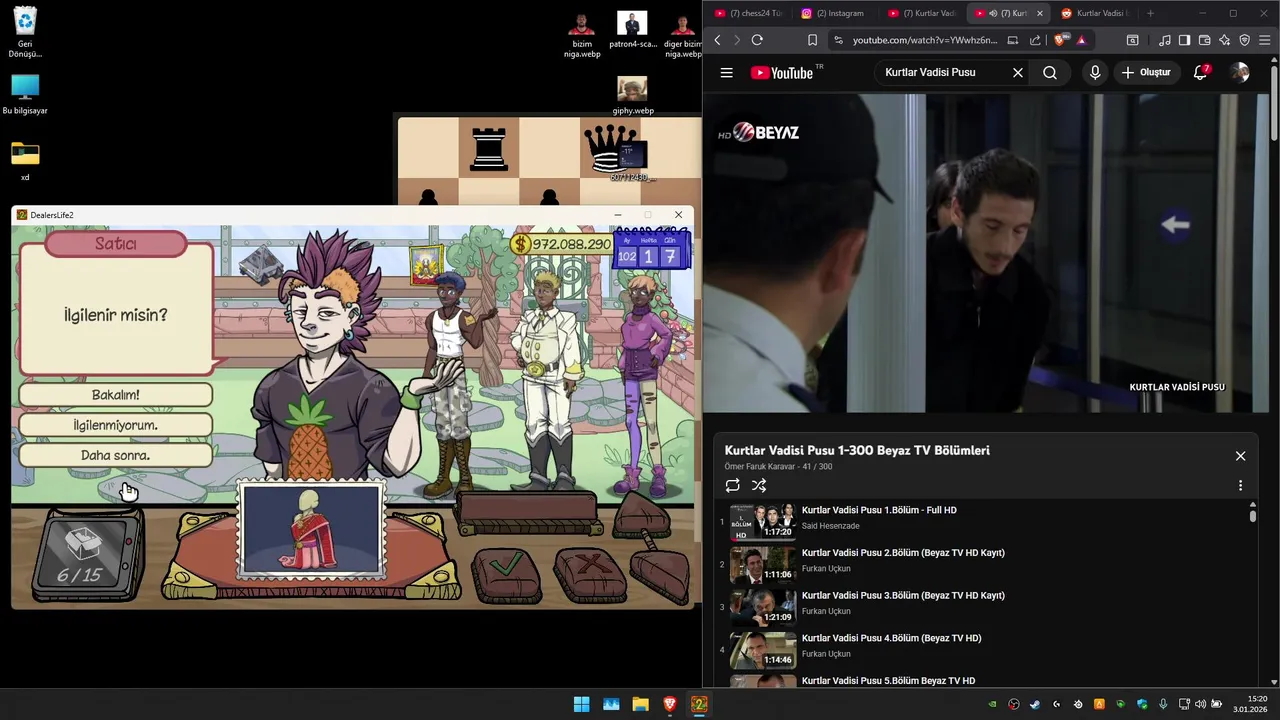
Task: Open Brave Leo AI assistant
Action: coord(1225,40)
